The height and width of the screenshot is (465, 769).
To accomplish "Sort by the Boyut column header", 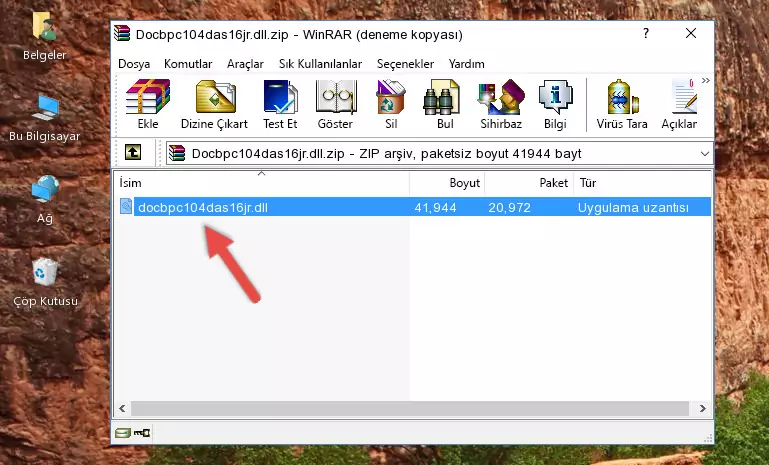I will point(447,182).
